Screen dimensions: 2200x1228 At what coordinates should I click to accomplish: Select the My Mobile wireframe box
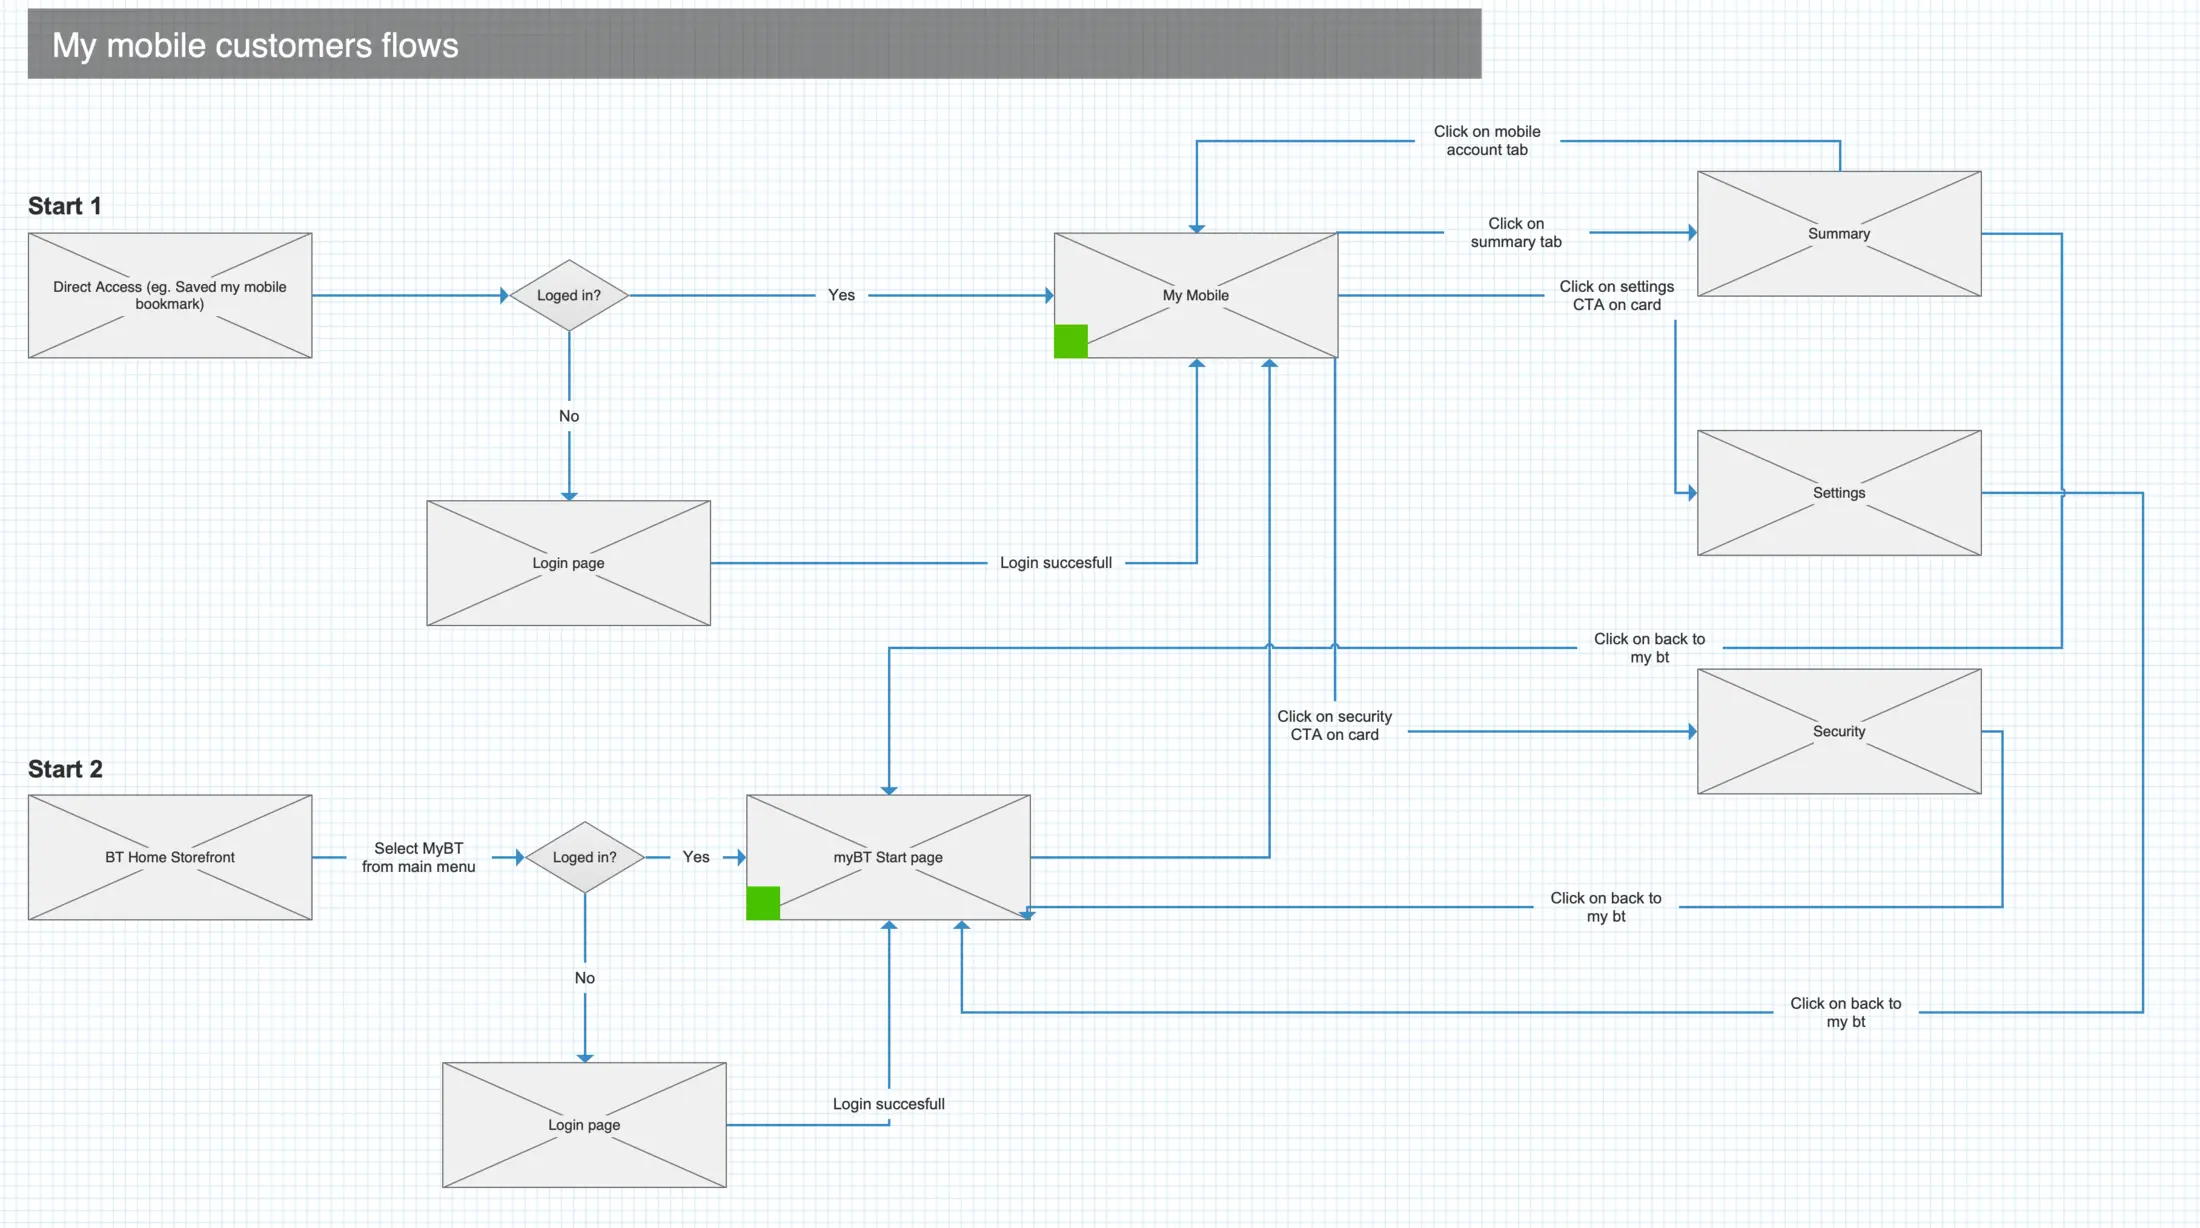click(x=1196, y=295)
